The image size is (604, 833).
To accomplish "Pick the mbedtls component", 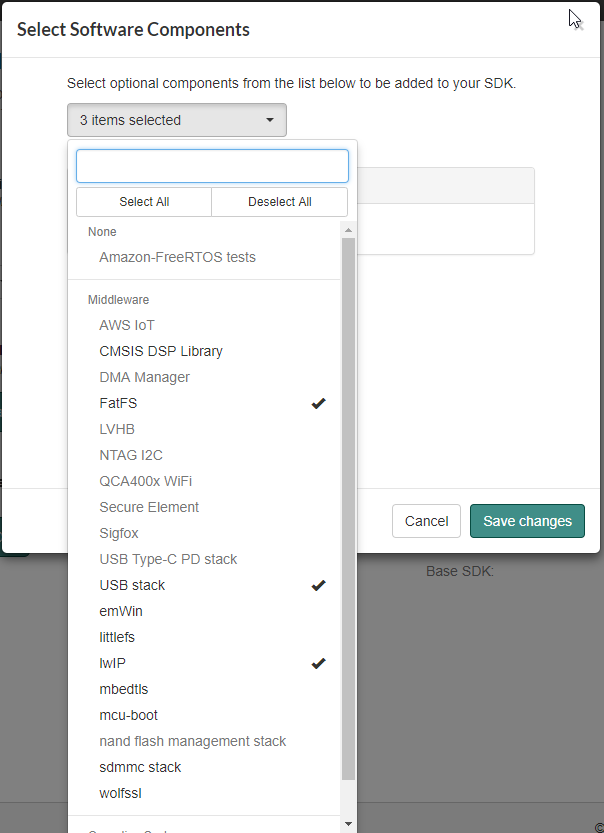I will point(124,690).
